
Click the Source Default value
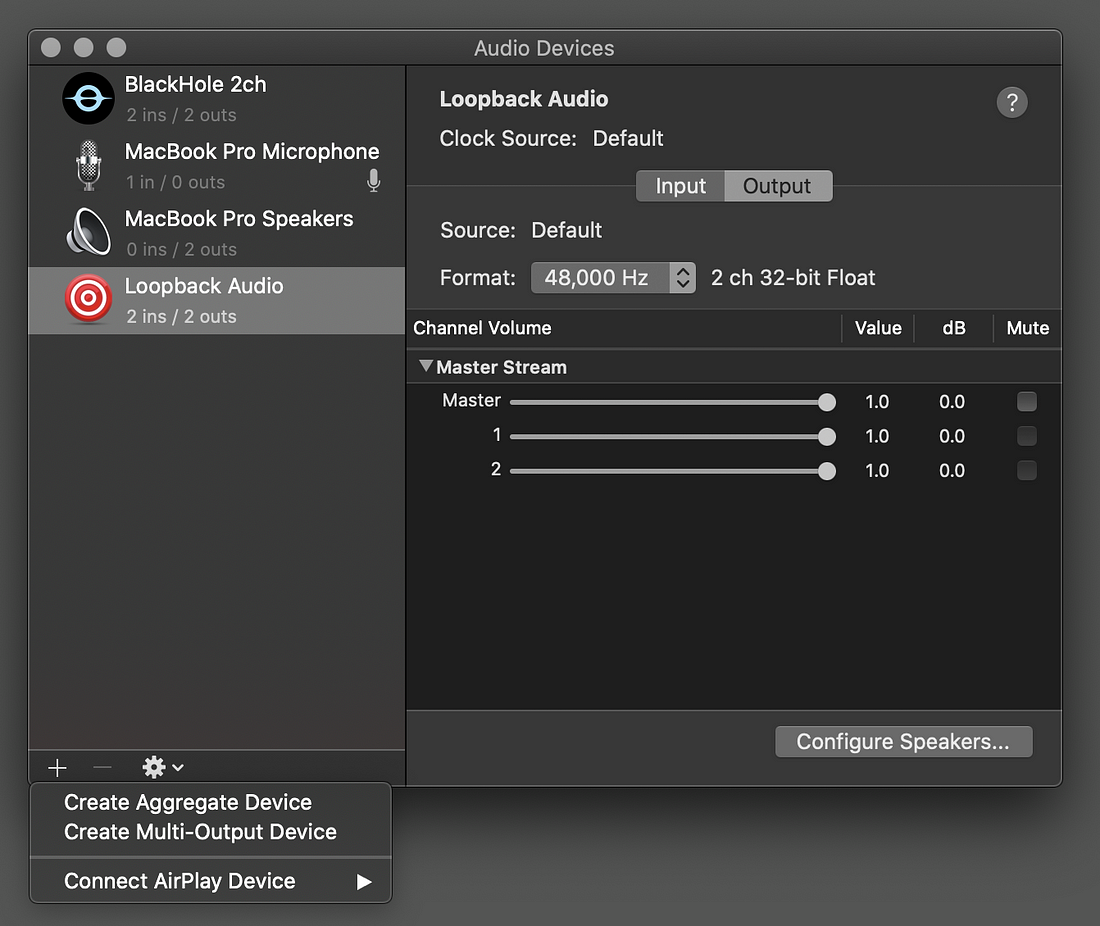coord(566,230)
